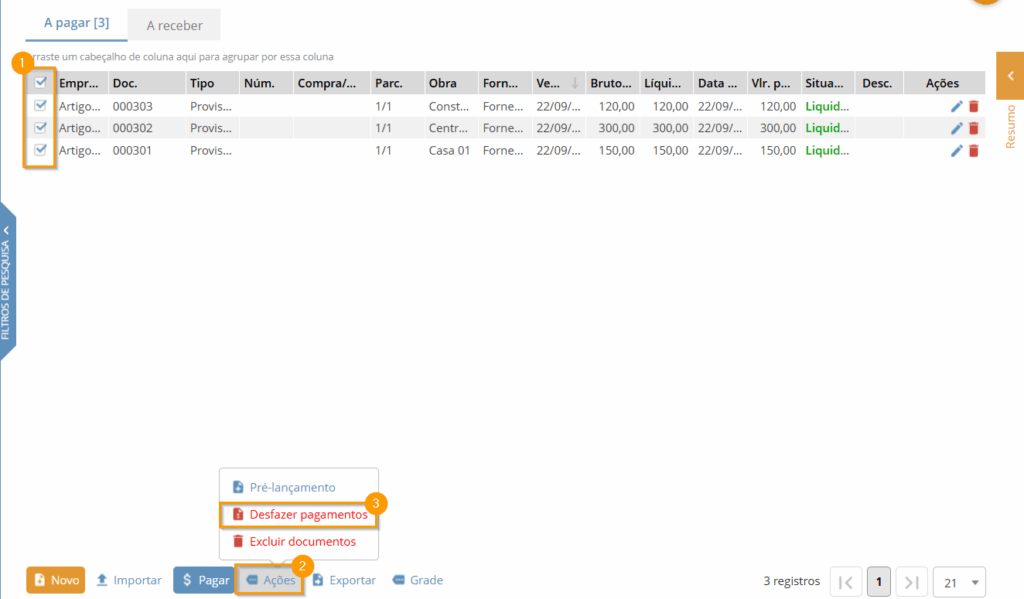This screenshot has width=1024, height=599.
Task: Delete document 000302 using trash icon
Action: 973,128
